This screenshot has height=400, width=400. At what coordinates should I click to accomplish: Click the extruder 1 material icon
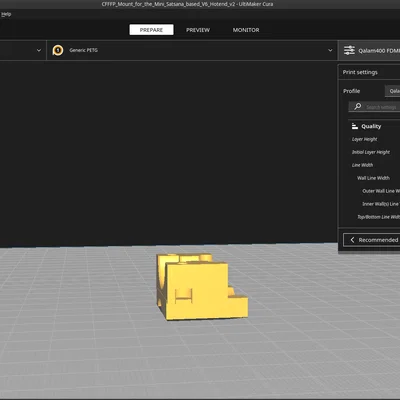point(58,50)
